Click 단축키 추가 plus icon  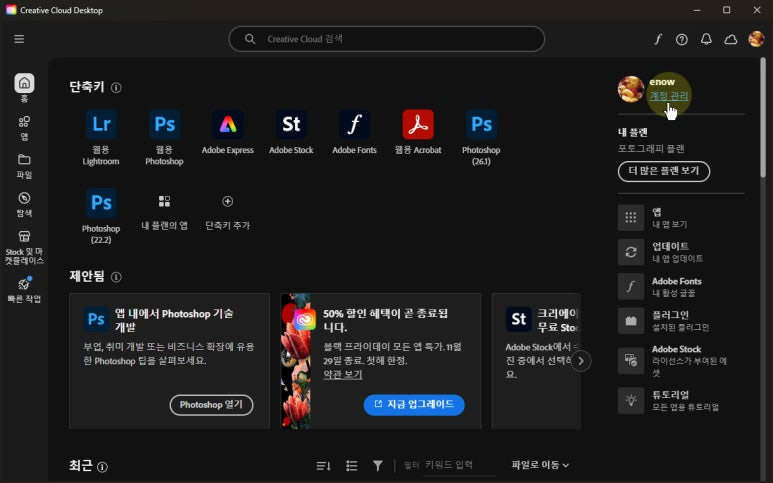[227, 202]
